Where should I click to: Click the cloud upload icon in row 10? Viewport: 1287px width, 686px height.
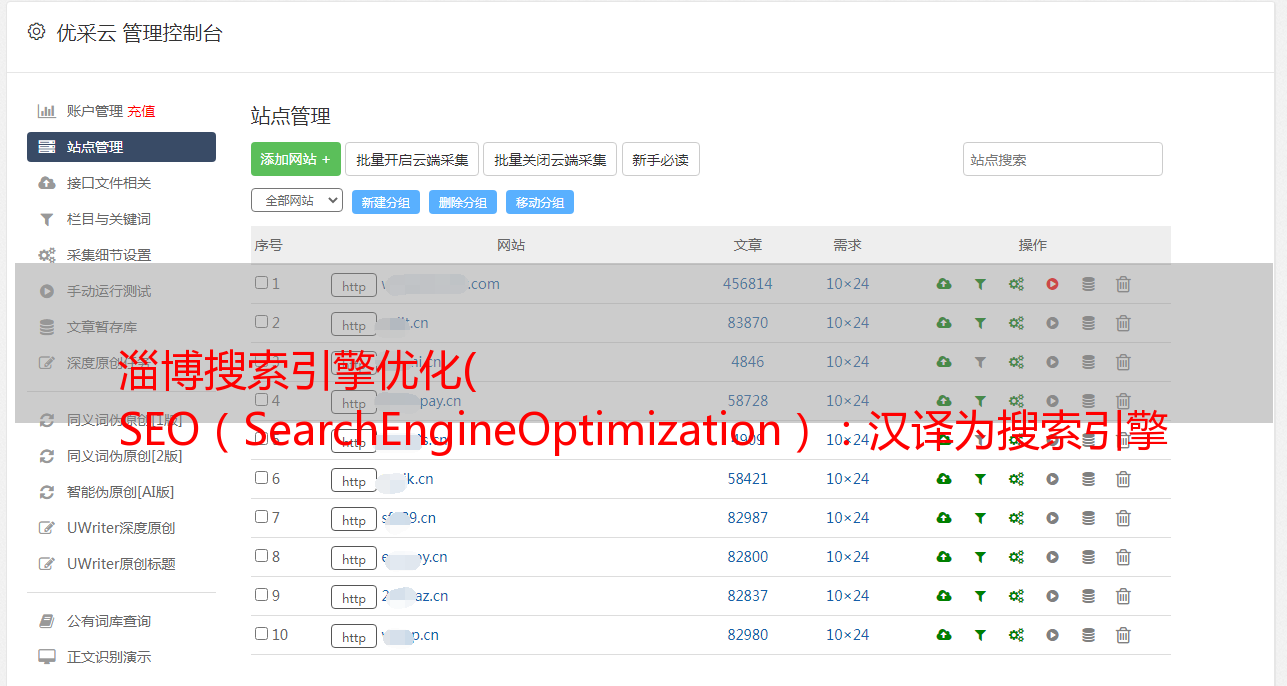pos(944,635)
